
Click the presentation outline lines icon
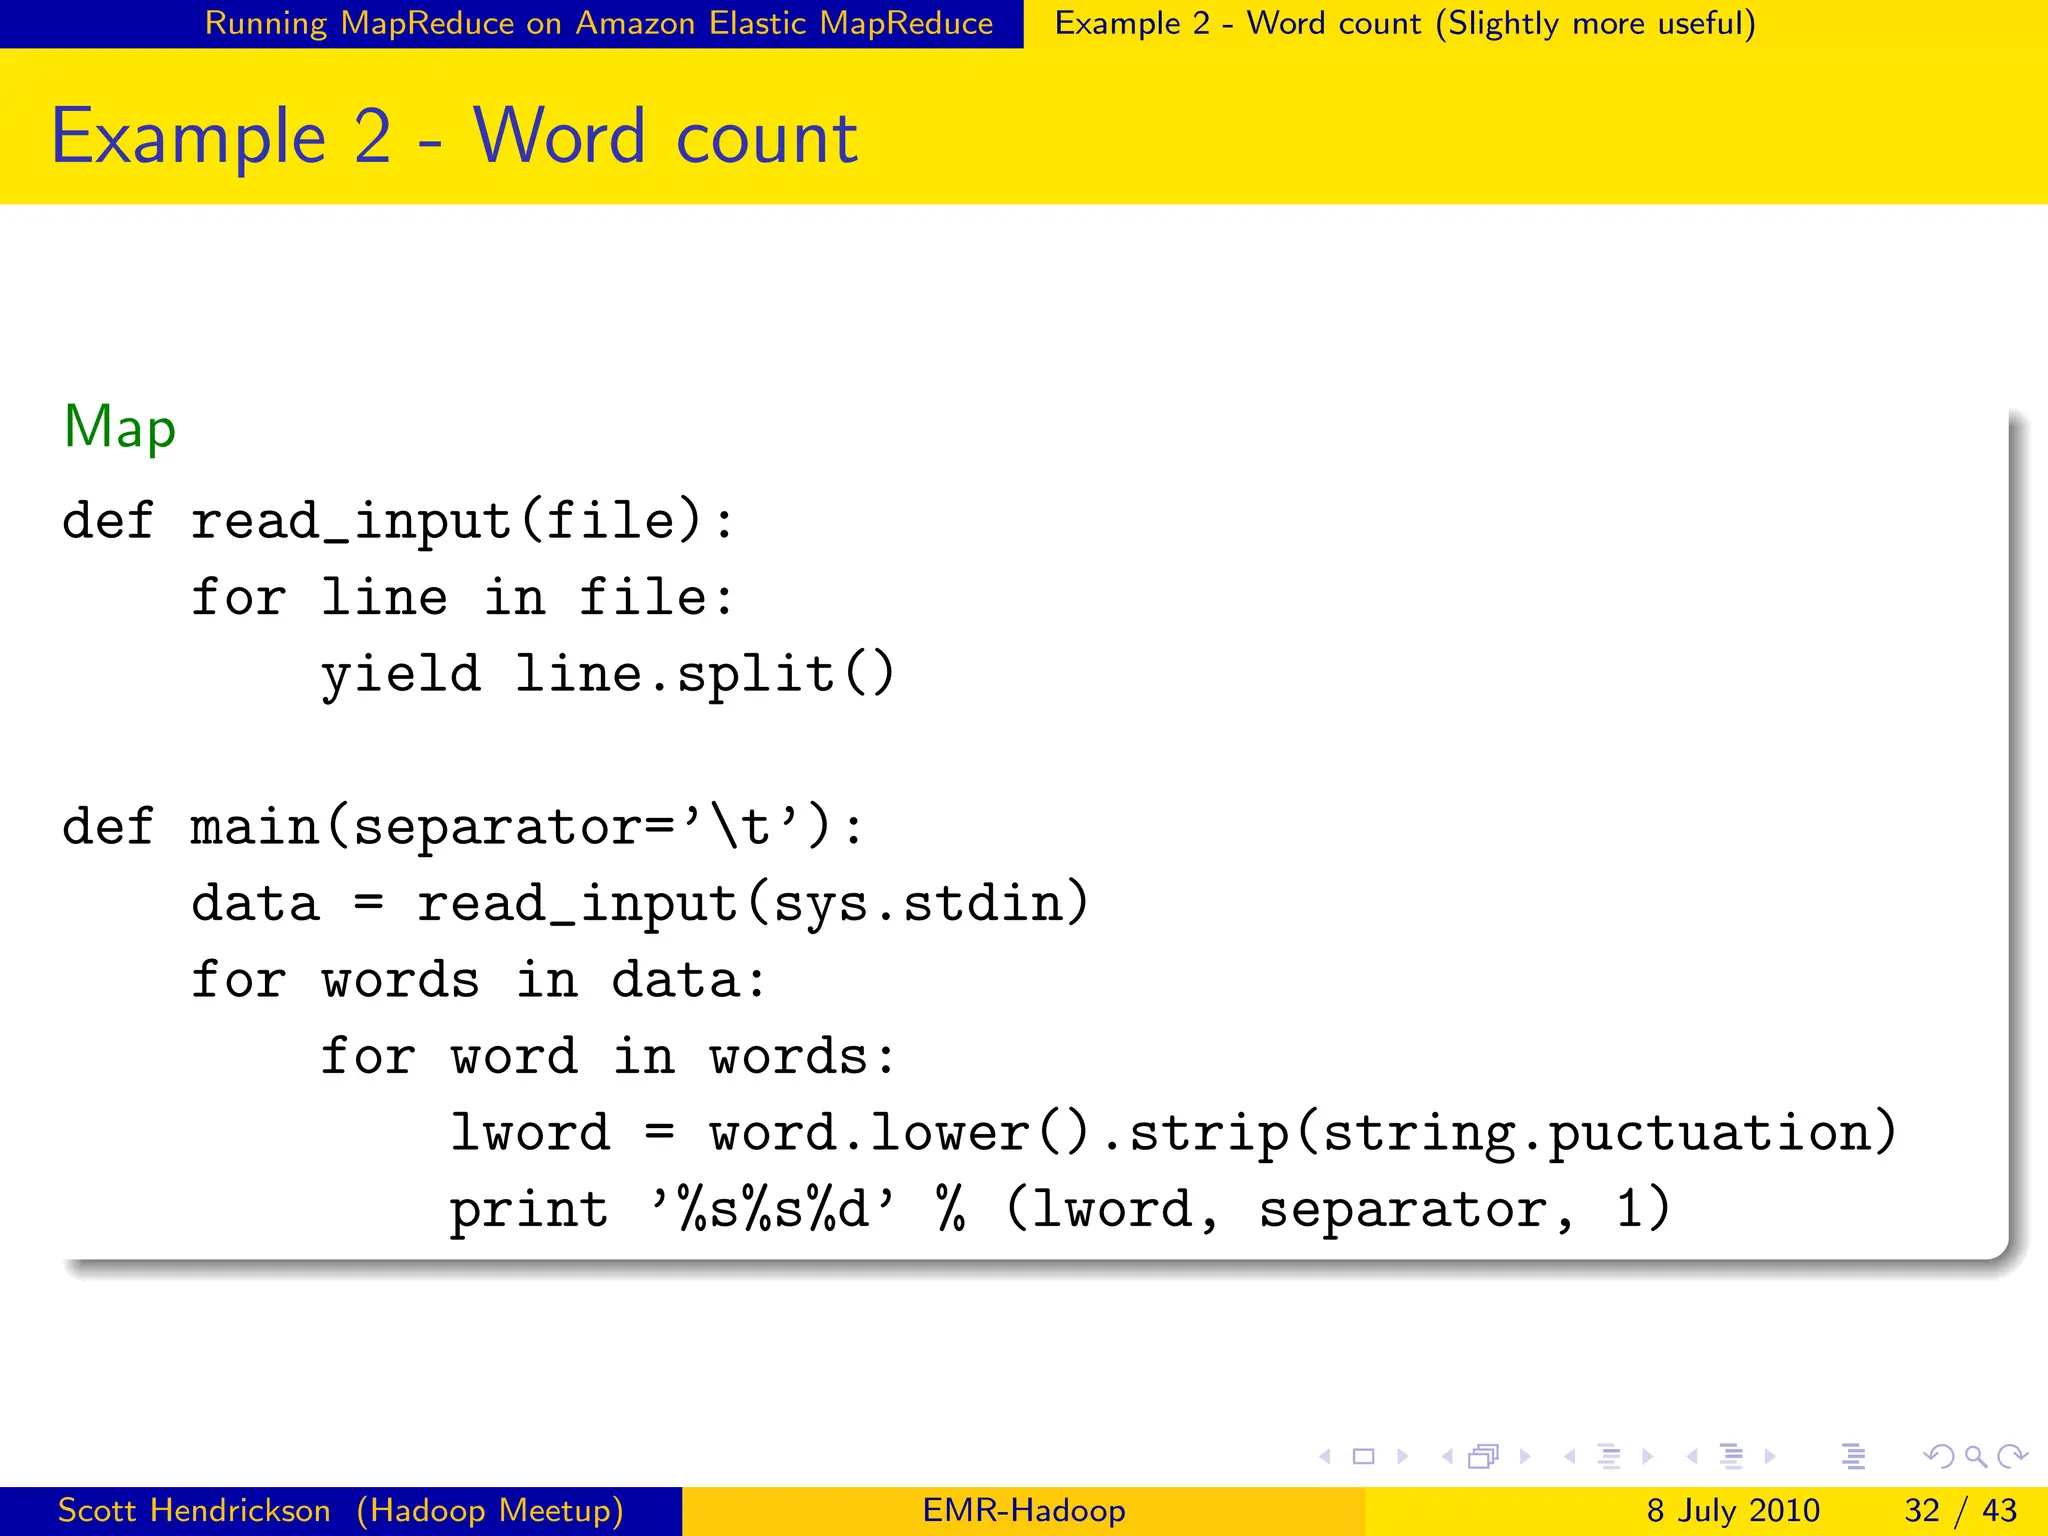pos(1853,1457)
